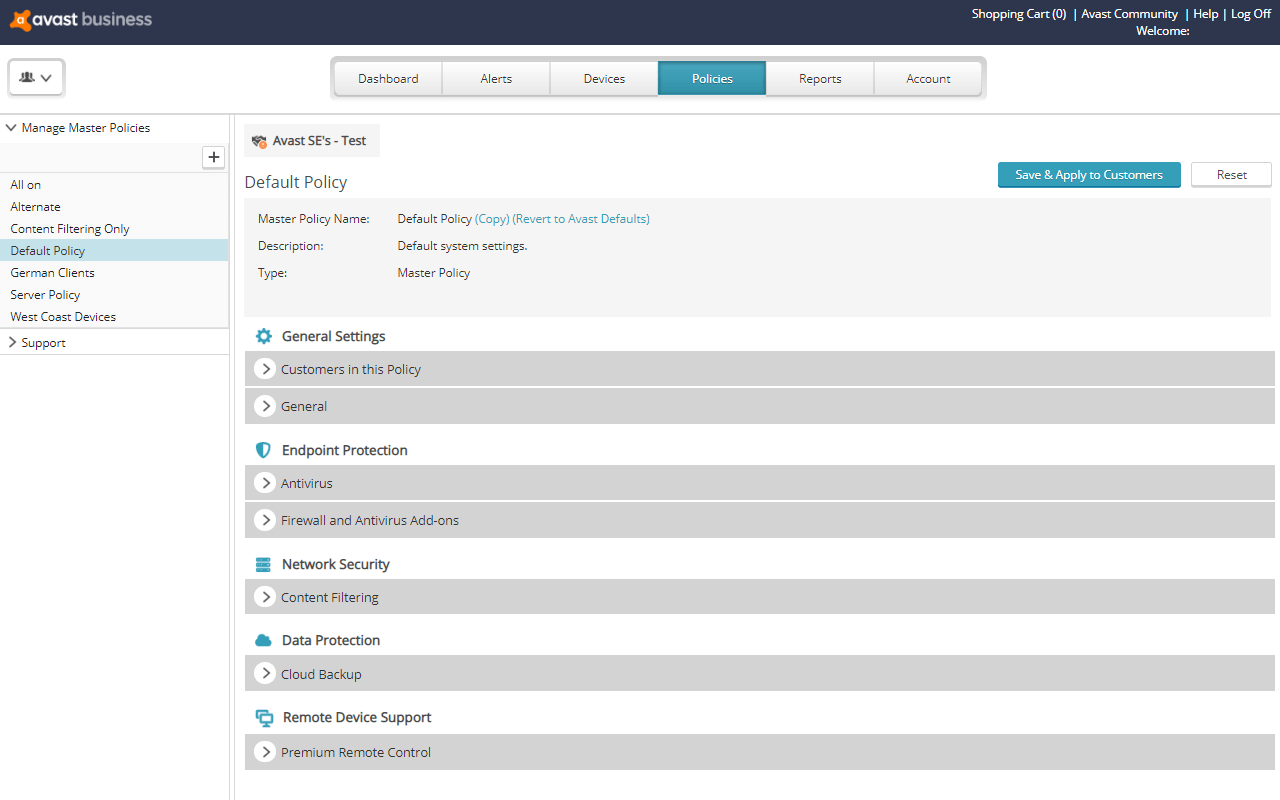This screenshot has height=800, width=1280.
Task: Click the policy icon beside Avast SE's - Test
Action: (x=260, y=140)
